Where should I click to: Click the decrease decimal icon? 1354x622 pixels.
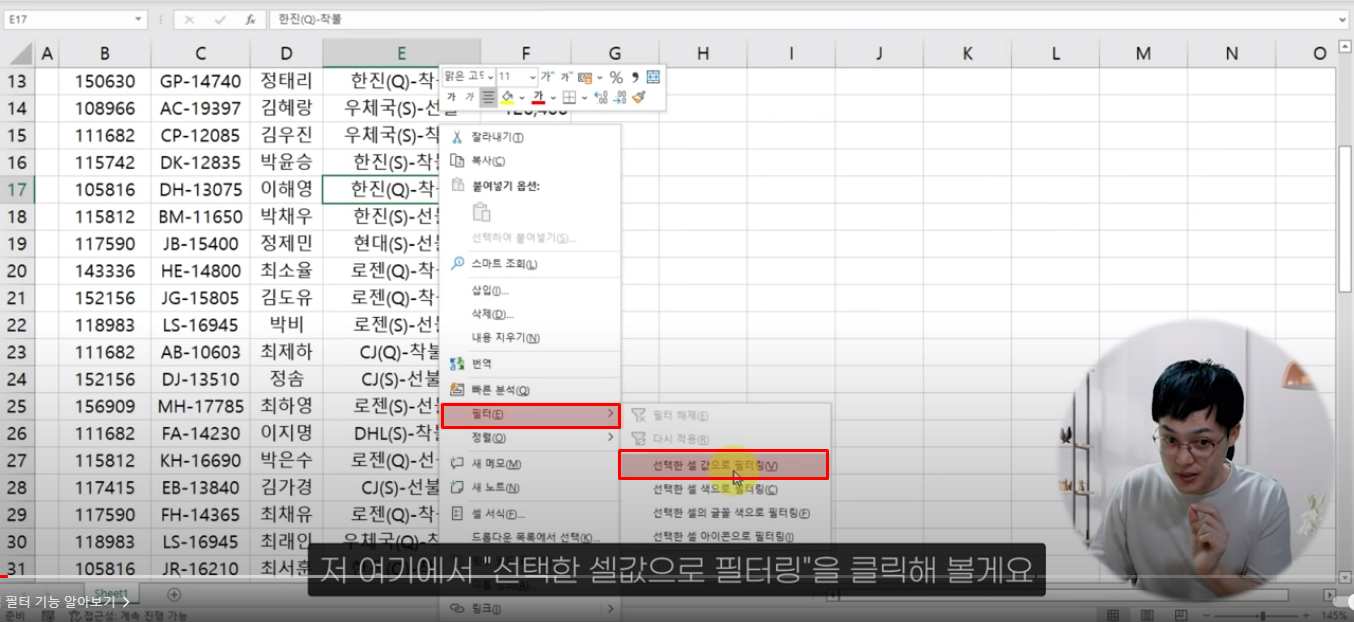[x=620, y=97]
